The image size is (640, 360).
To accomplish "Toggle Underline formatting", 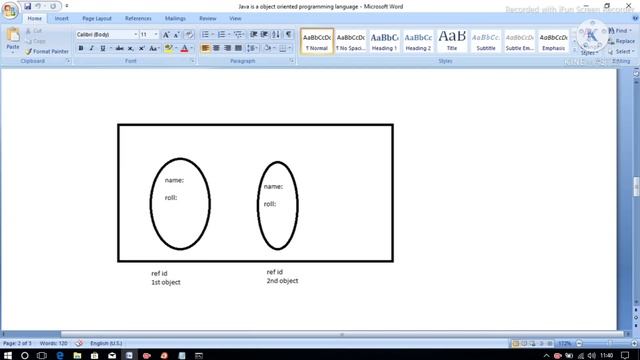I will (x=102, y=49).
